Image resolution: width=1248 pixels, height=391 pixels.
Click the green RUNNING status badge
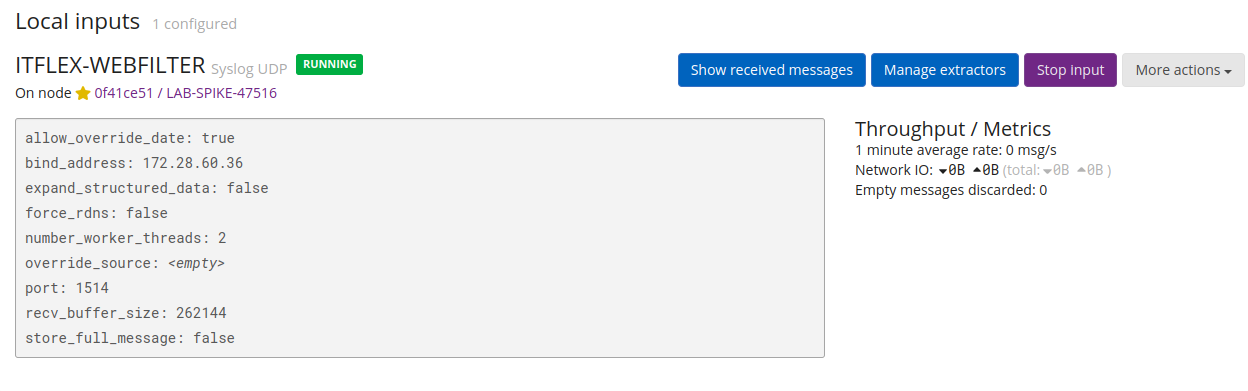point(330,64)
